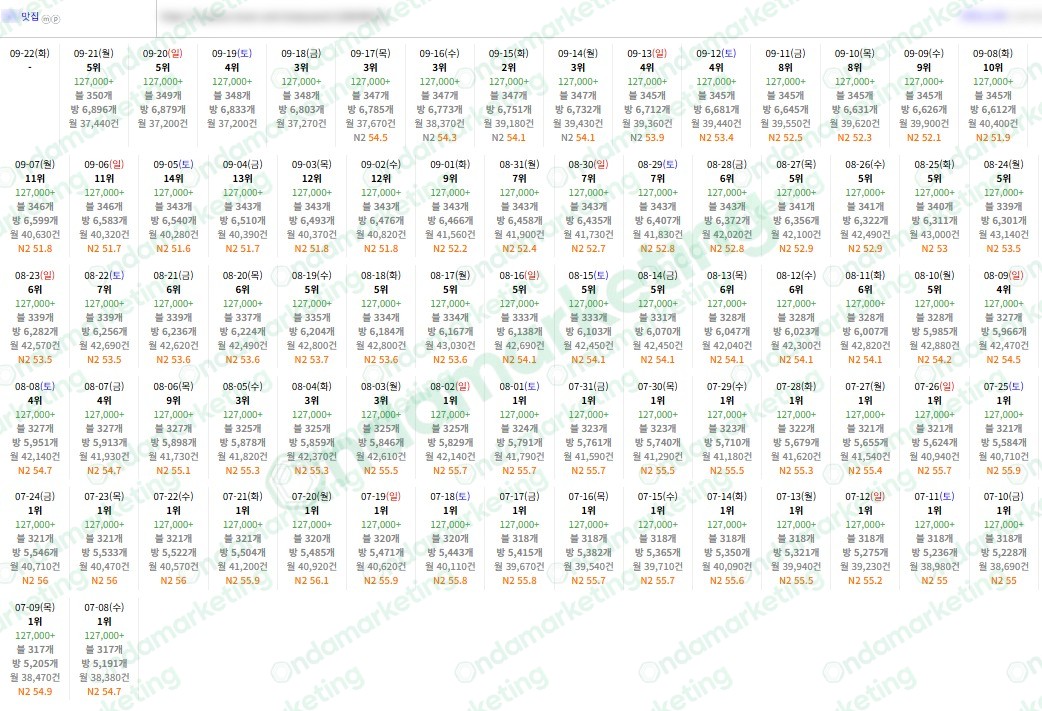Click the 09-20(일) date label

coord(163,53)
